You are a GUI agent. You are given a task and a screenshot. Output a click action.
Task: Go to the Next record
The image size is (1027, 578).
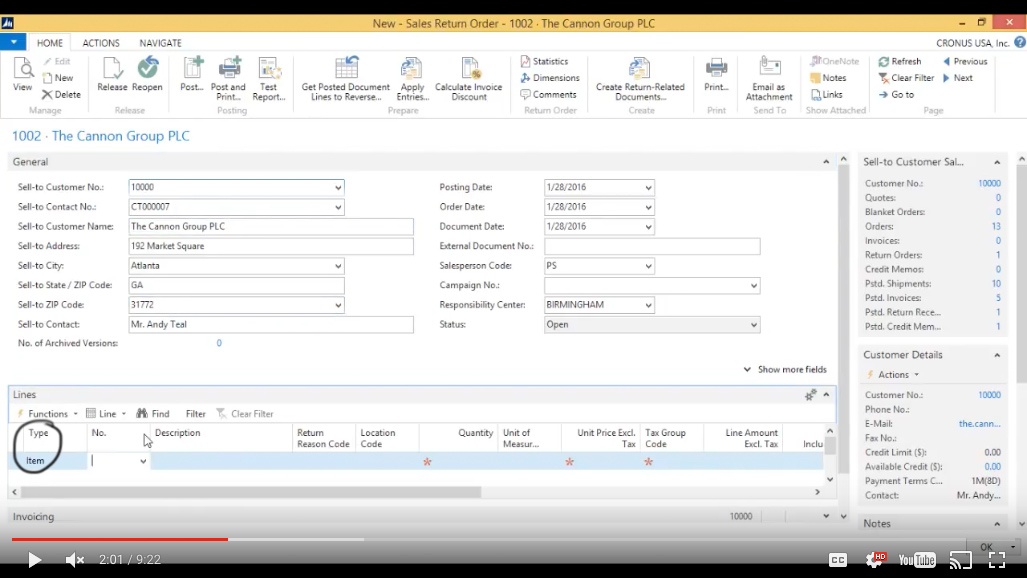pyautogui.click(x=958, y=78)
